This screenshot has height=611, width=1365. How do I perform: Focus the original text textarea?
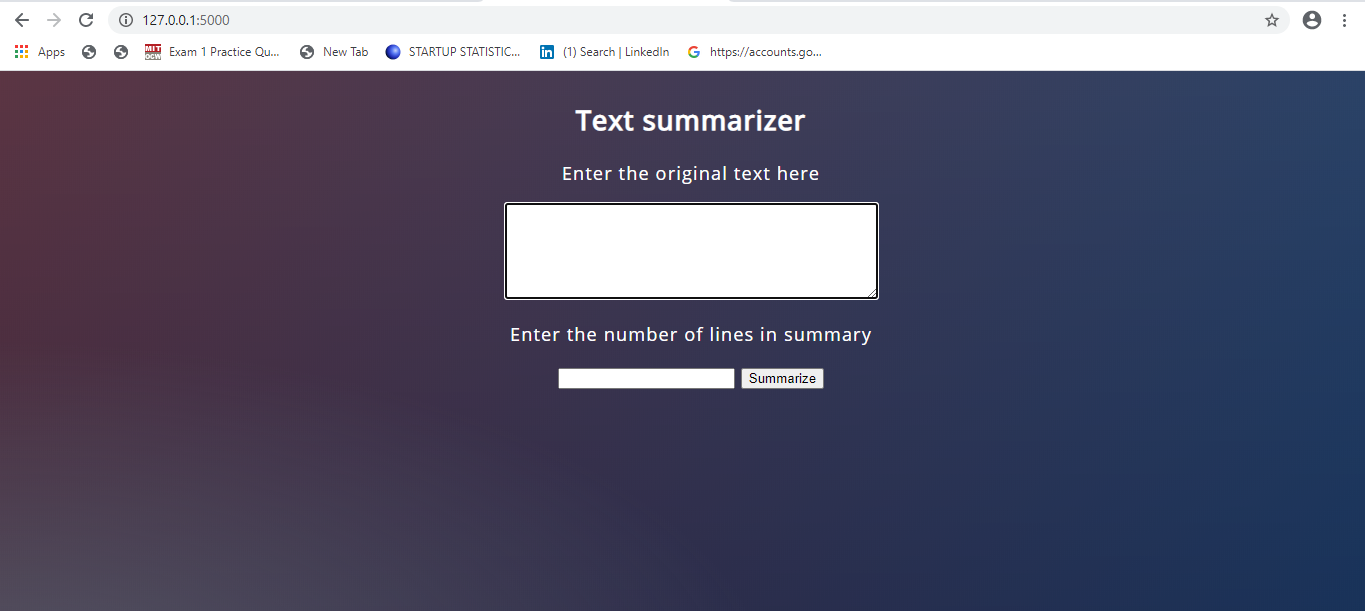coord(691,251)
